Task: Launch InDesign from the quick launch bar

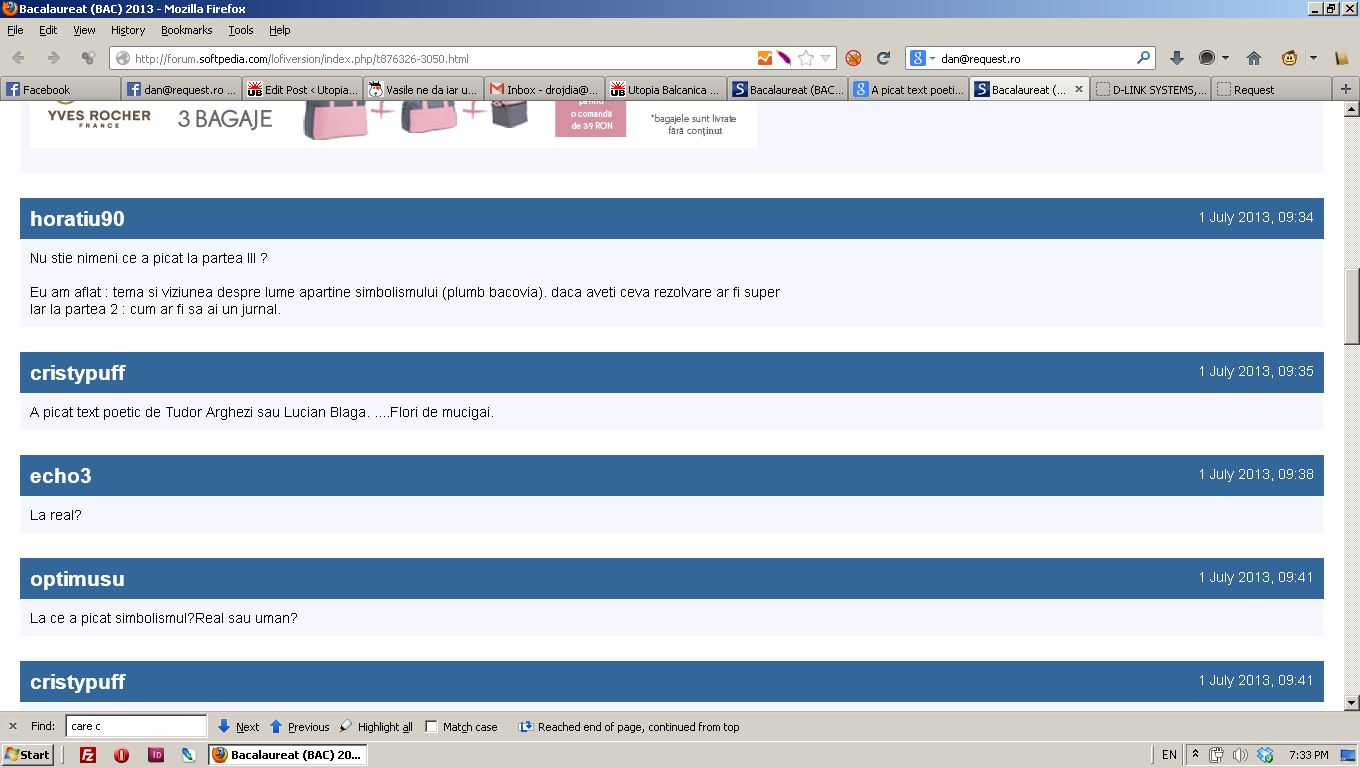Action: pos(155,755)
